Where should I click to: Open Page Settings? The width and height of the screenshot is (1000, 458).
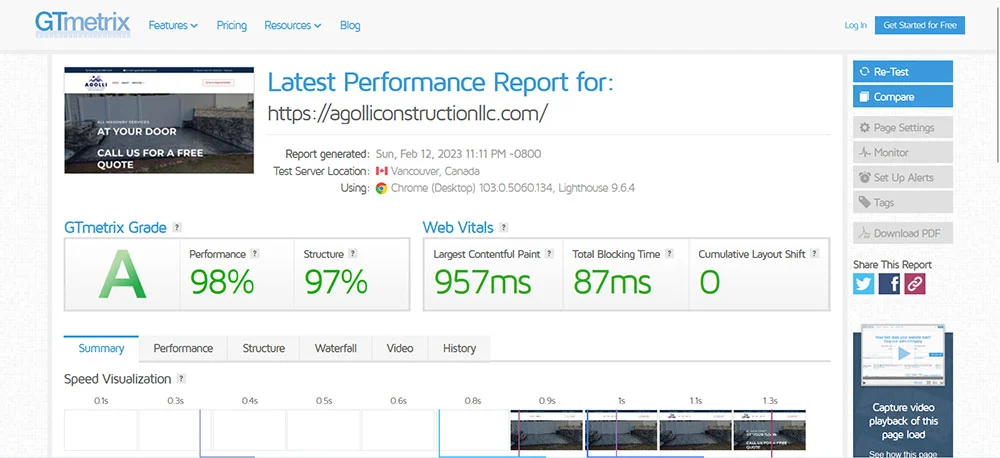point(902,128)
